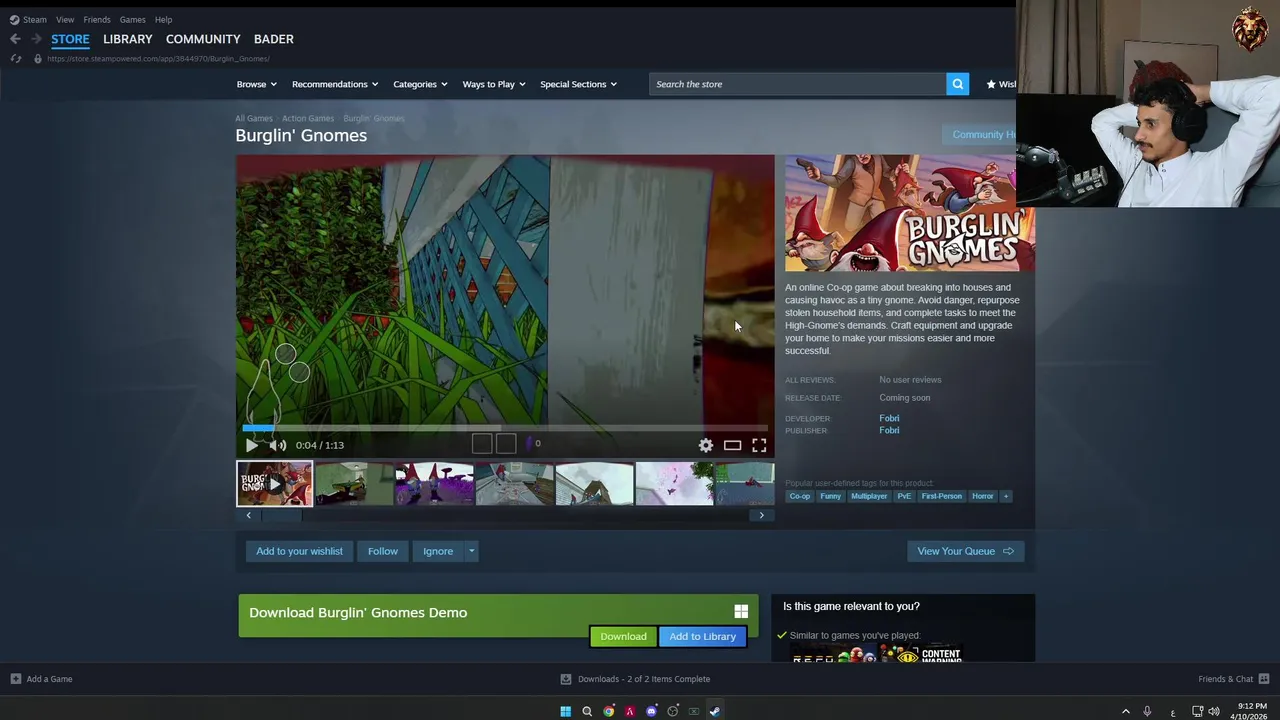
Task: Click the store search magnifier button
Action: click(957, 84)
